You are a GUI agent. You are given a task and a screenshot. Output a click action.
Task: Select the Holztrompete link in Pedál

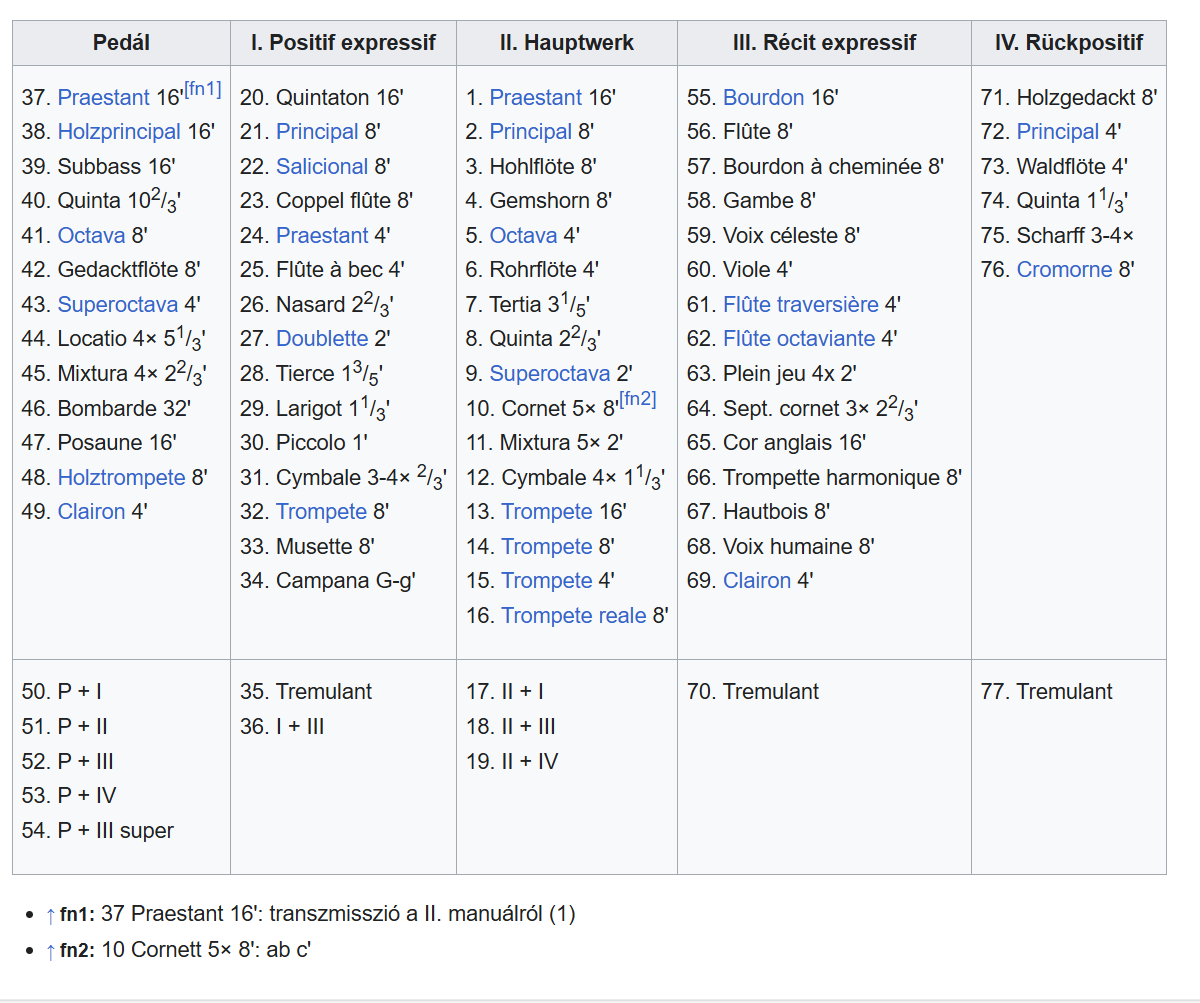pyautogui.click(x=122, y=477)
